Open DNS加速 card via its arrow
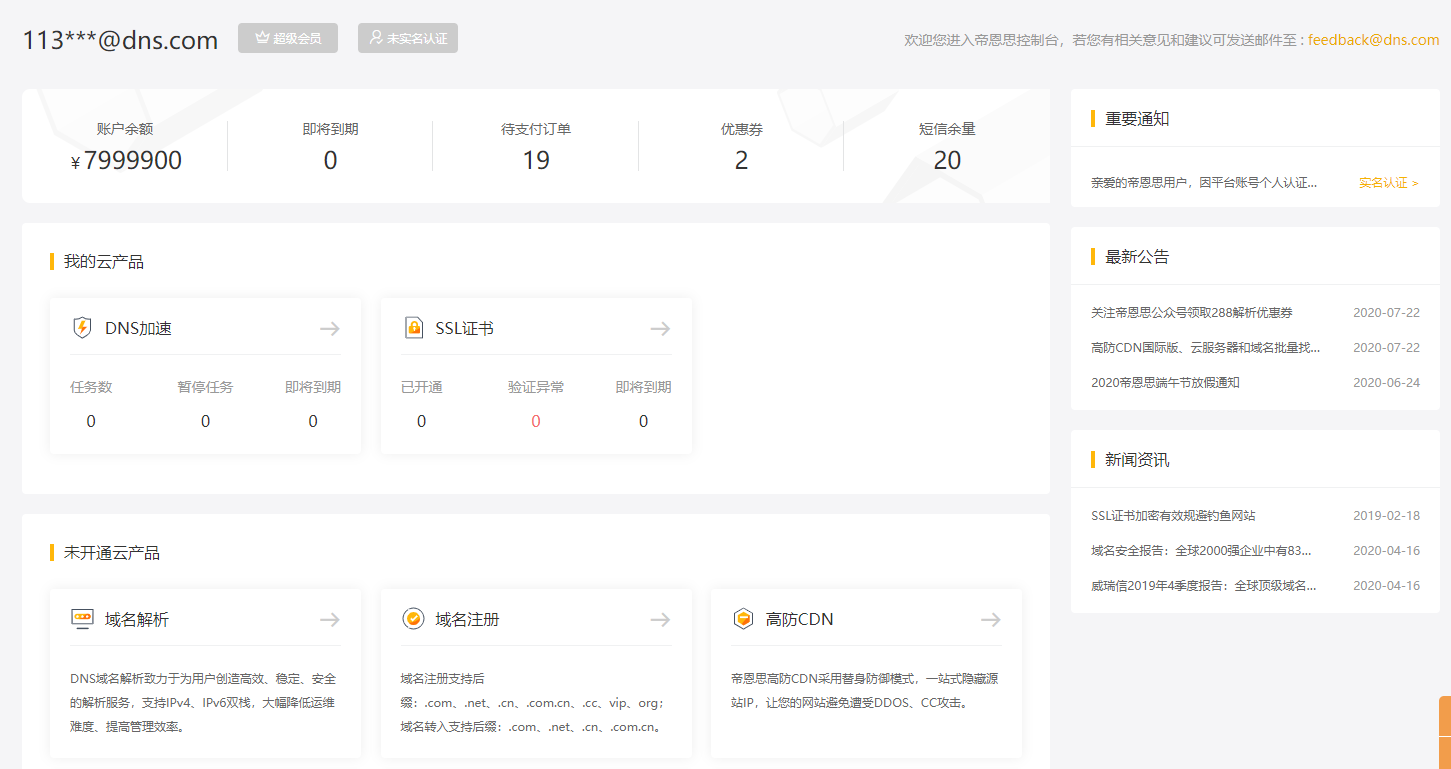Image resolution: width=1451 pixels, height=769 pixels. [330, 328]
